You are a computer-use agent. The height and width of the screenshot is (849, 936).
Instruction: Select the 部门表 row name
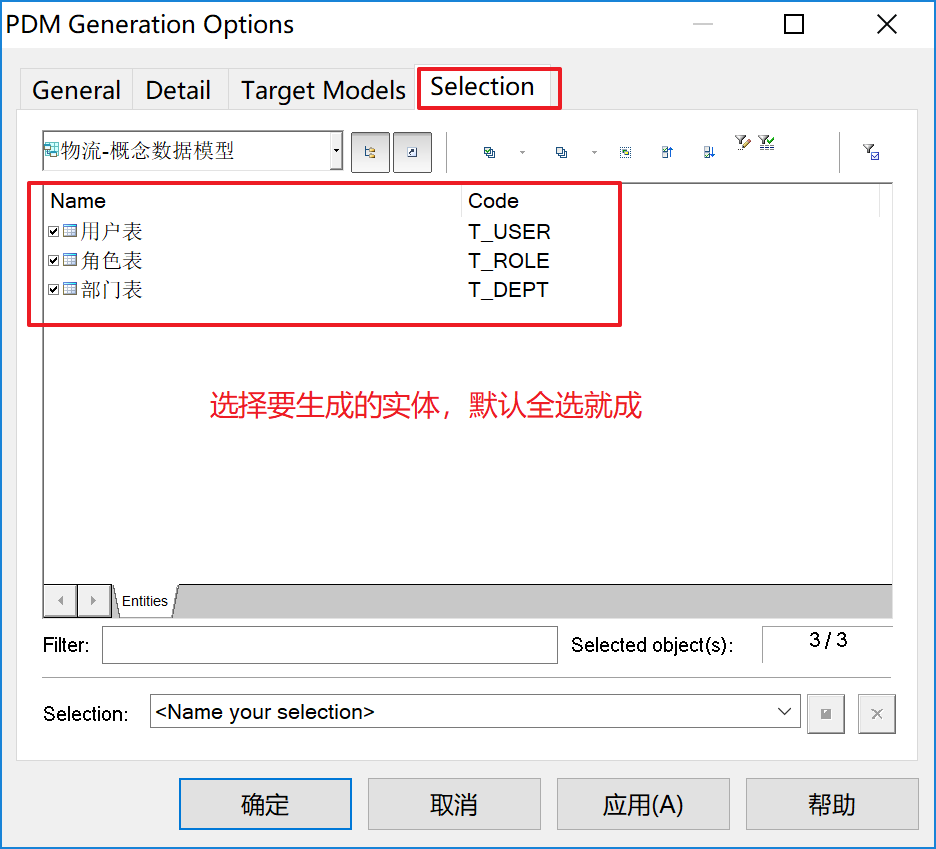click(x=112, y=290)
